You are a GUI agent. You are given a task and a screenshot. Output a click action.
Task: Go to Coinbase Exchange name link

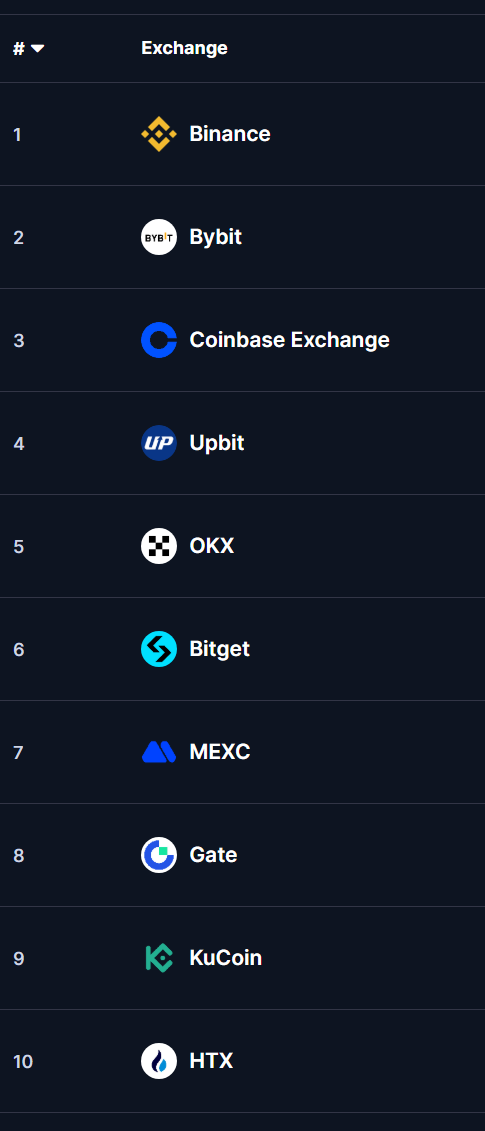289,340
